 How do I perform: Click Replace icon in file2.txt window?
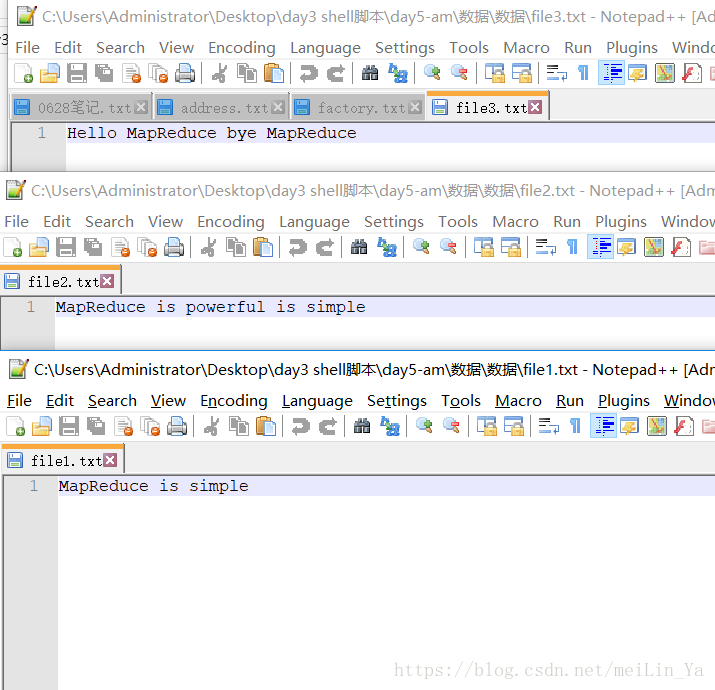(x=386, y=248)
